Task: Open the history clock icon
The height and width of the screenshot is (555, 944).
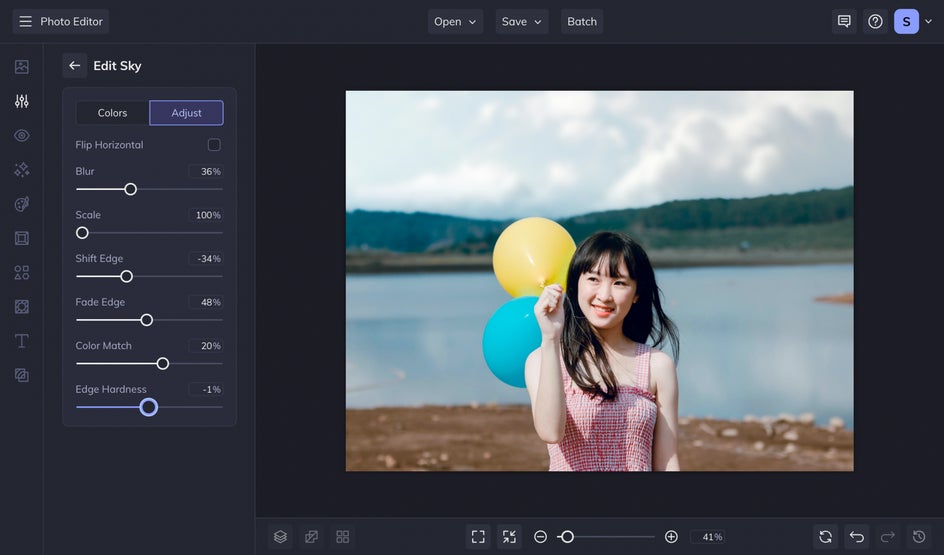Action: 919,536
